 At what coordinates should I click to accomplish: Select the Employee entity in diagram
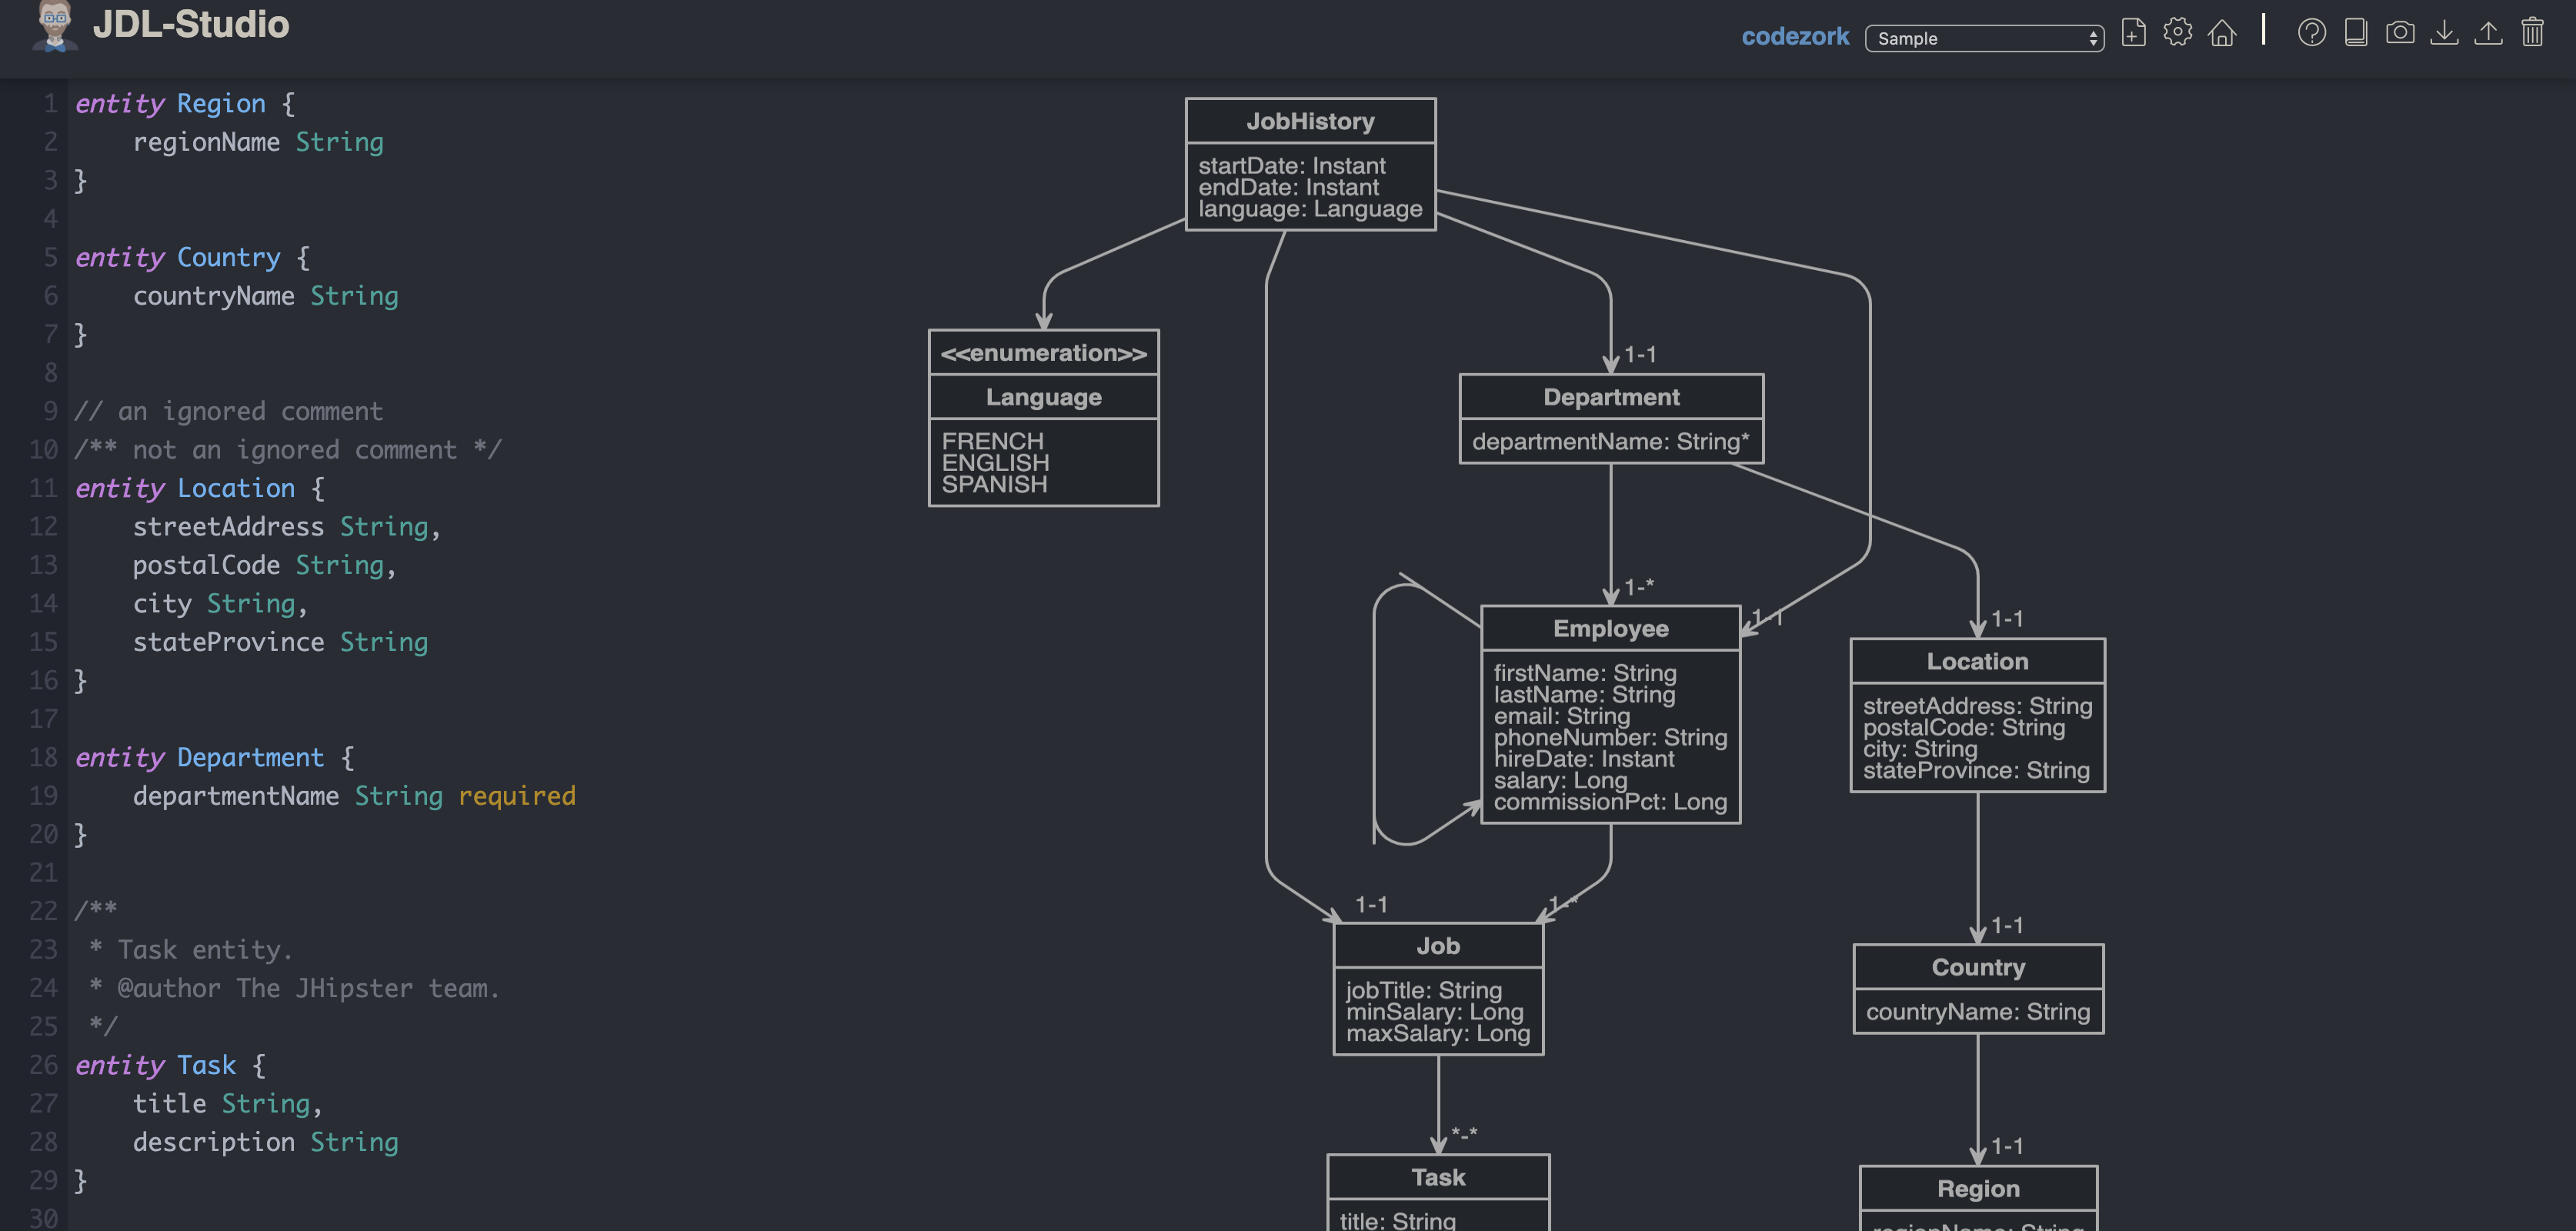(x=1610, y=629)
